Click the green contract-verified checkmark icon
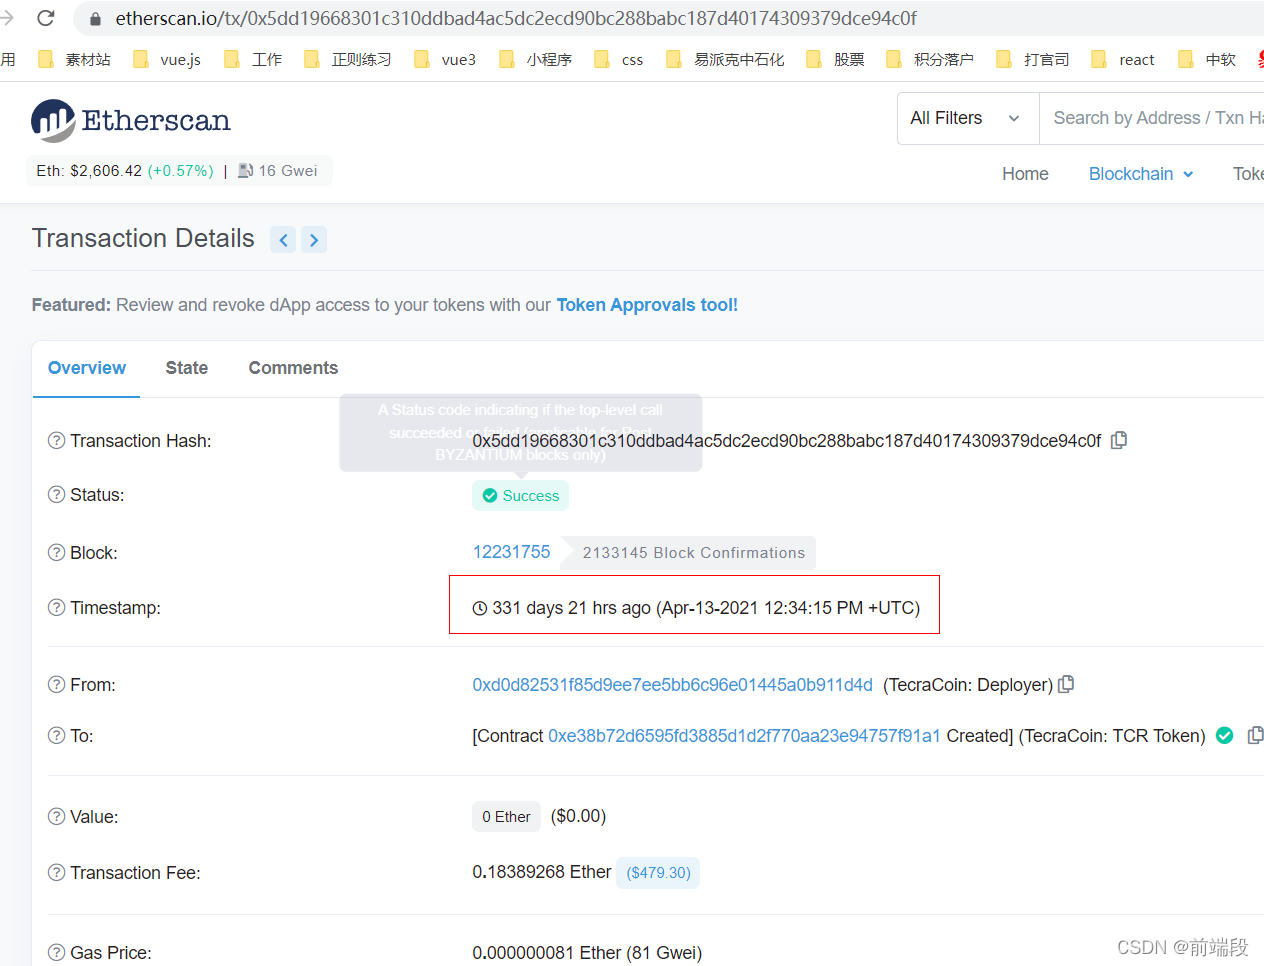The image size is (1264, 966). [x=1224, y=736]
